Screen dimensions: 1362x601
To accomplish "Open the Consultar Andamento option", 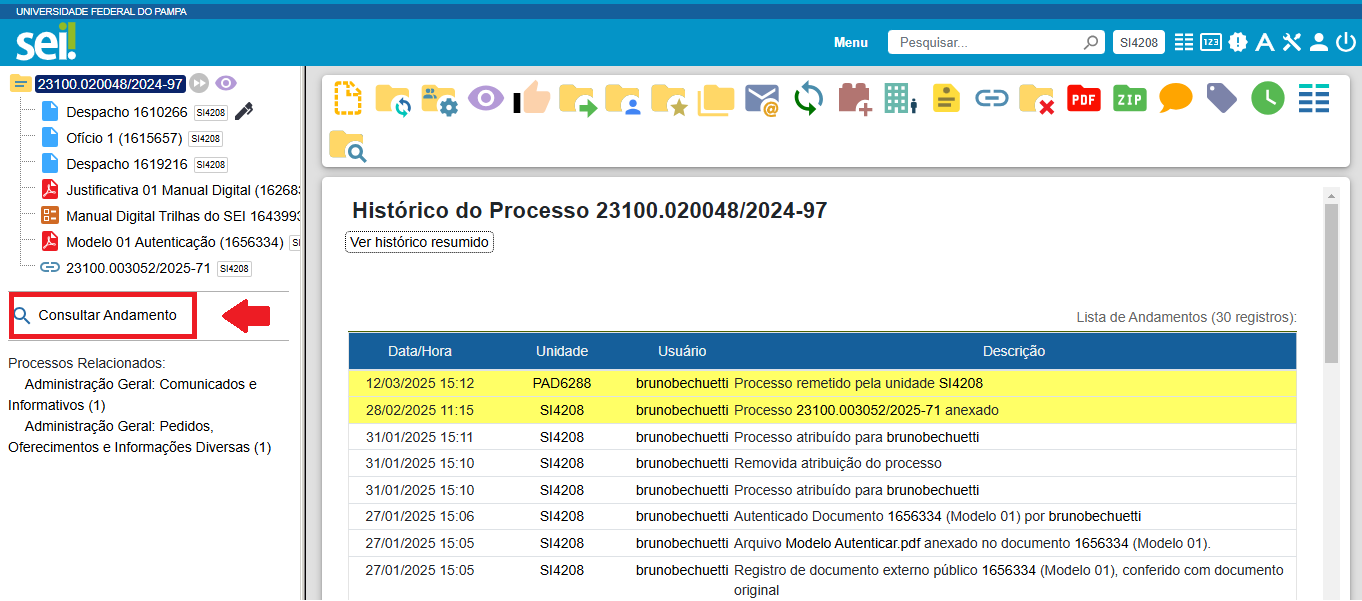I will (107, 315).
